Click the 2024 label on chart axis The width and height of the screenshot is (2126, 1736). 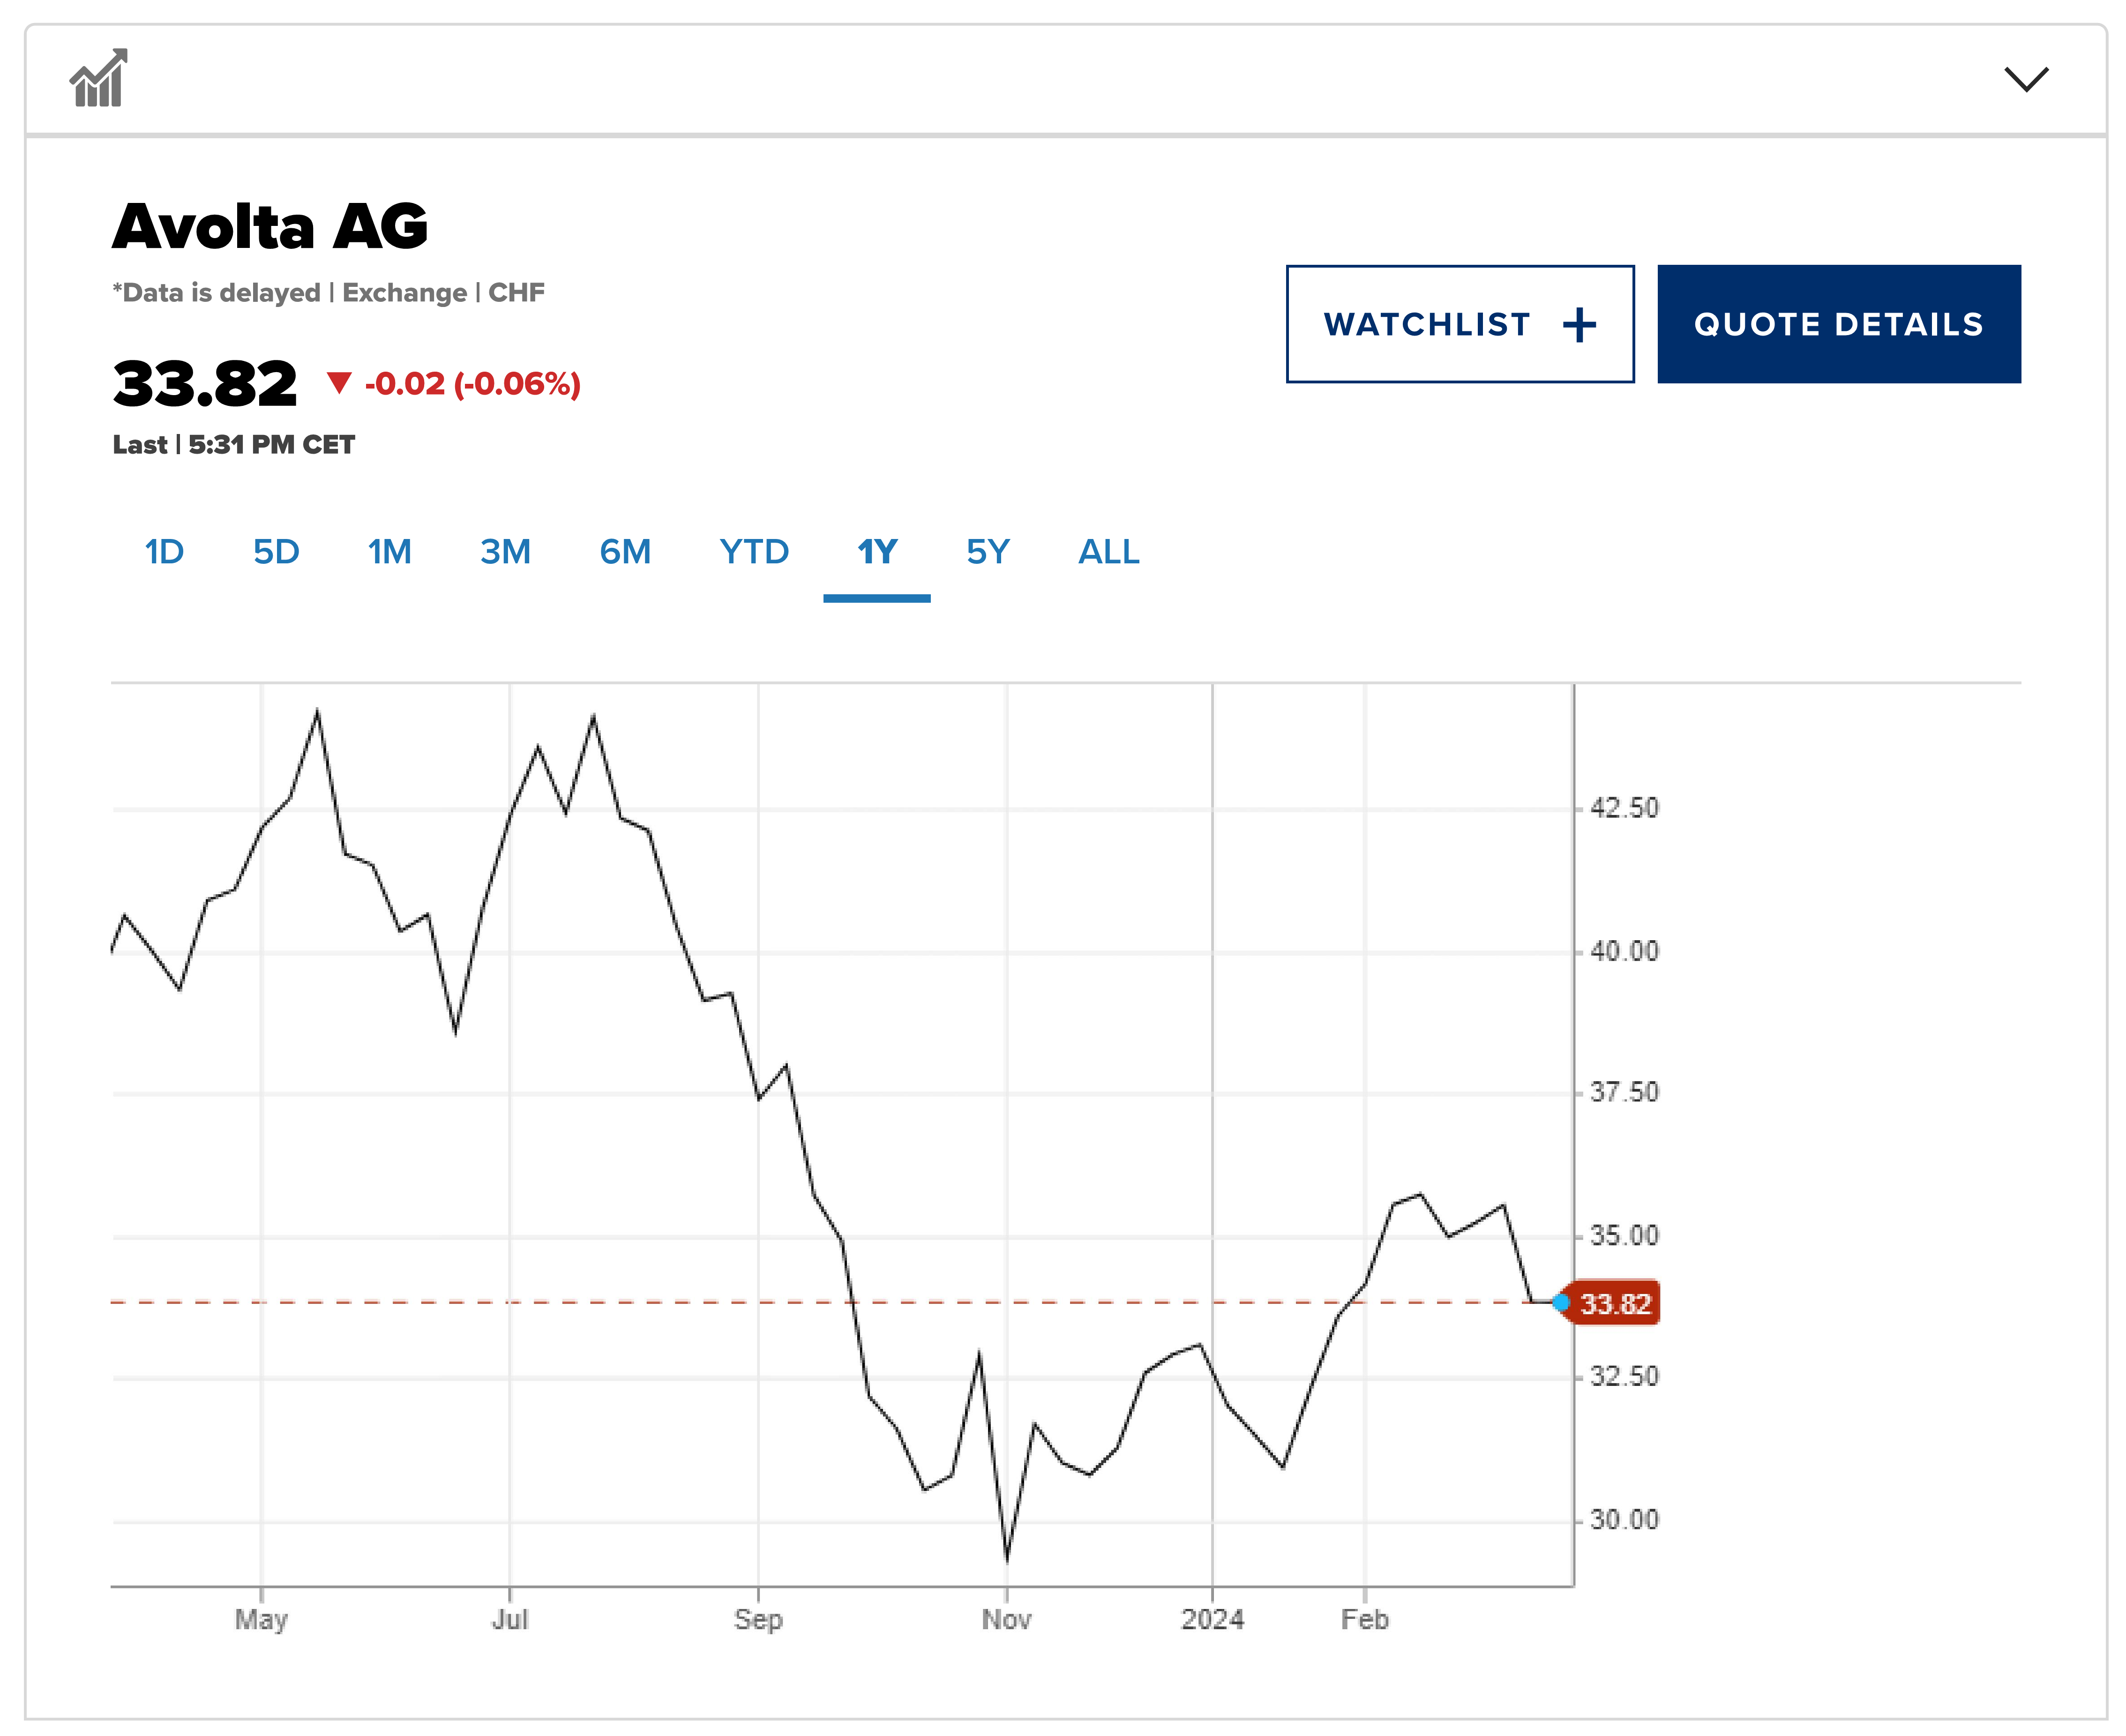[1212, 1620]
